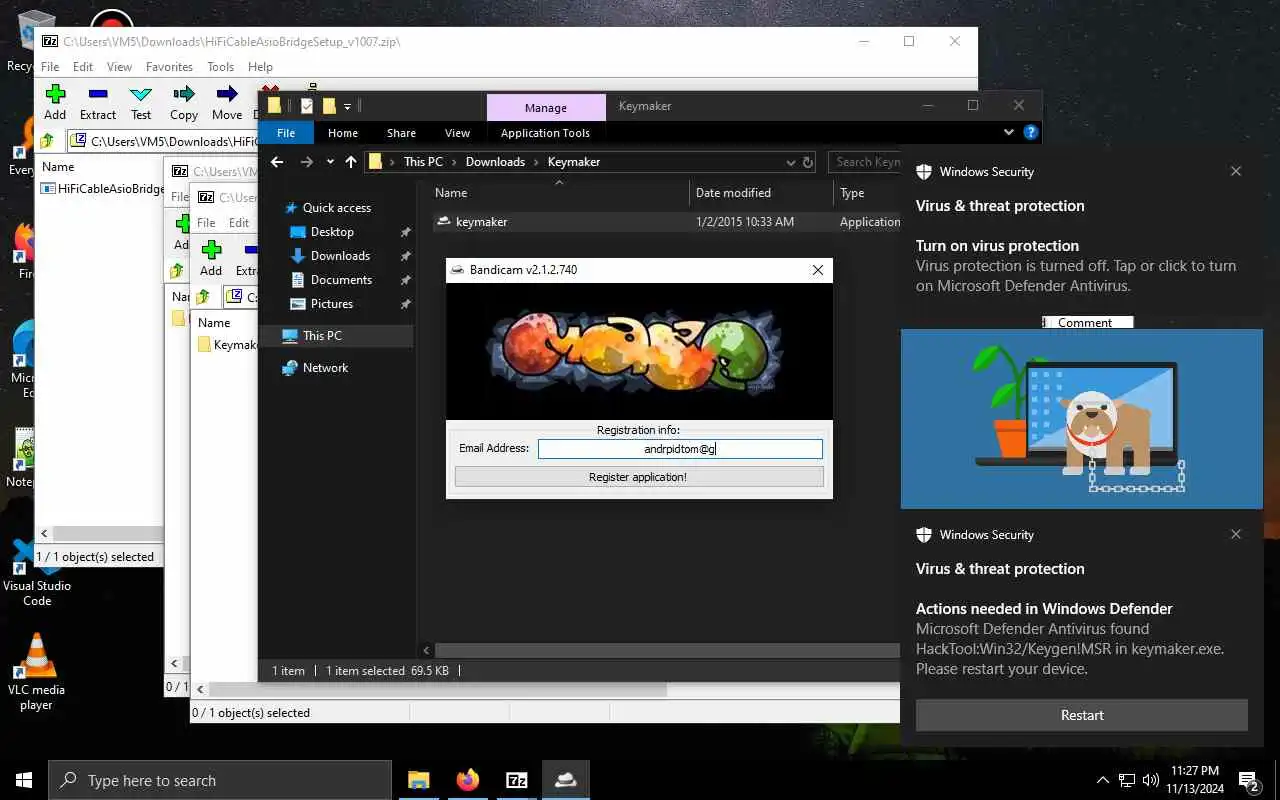Select the keymaker application file icon
Screen dimensions: 1280x800
(444, 222)
